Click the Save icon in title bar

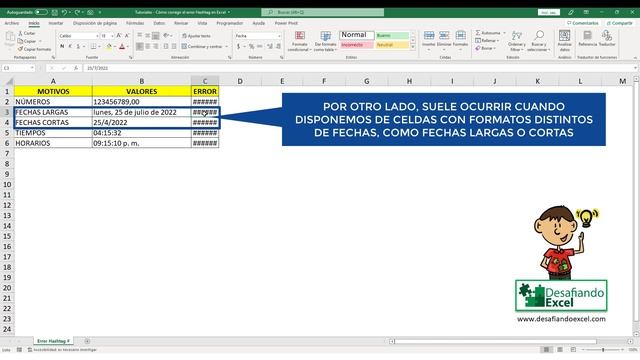coord(54,12)
